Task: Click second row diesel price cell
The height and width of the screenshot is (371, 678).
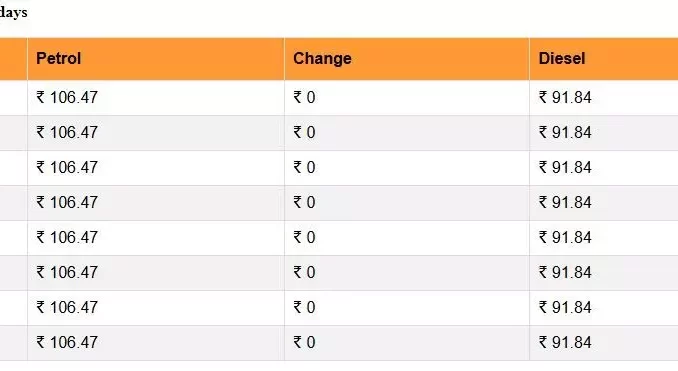Action: [604, 133]
